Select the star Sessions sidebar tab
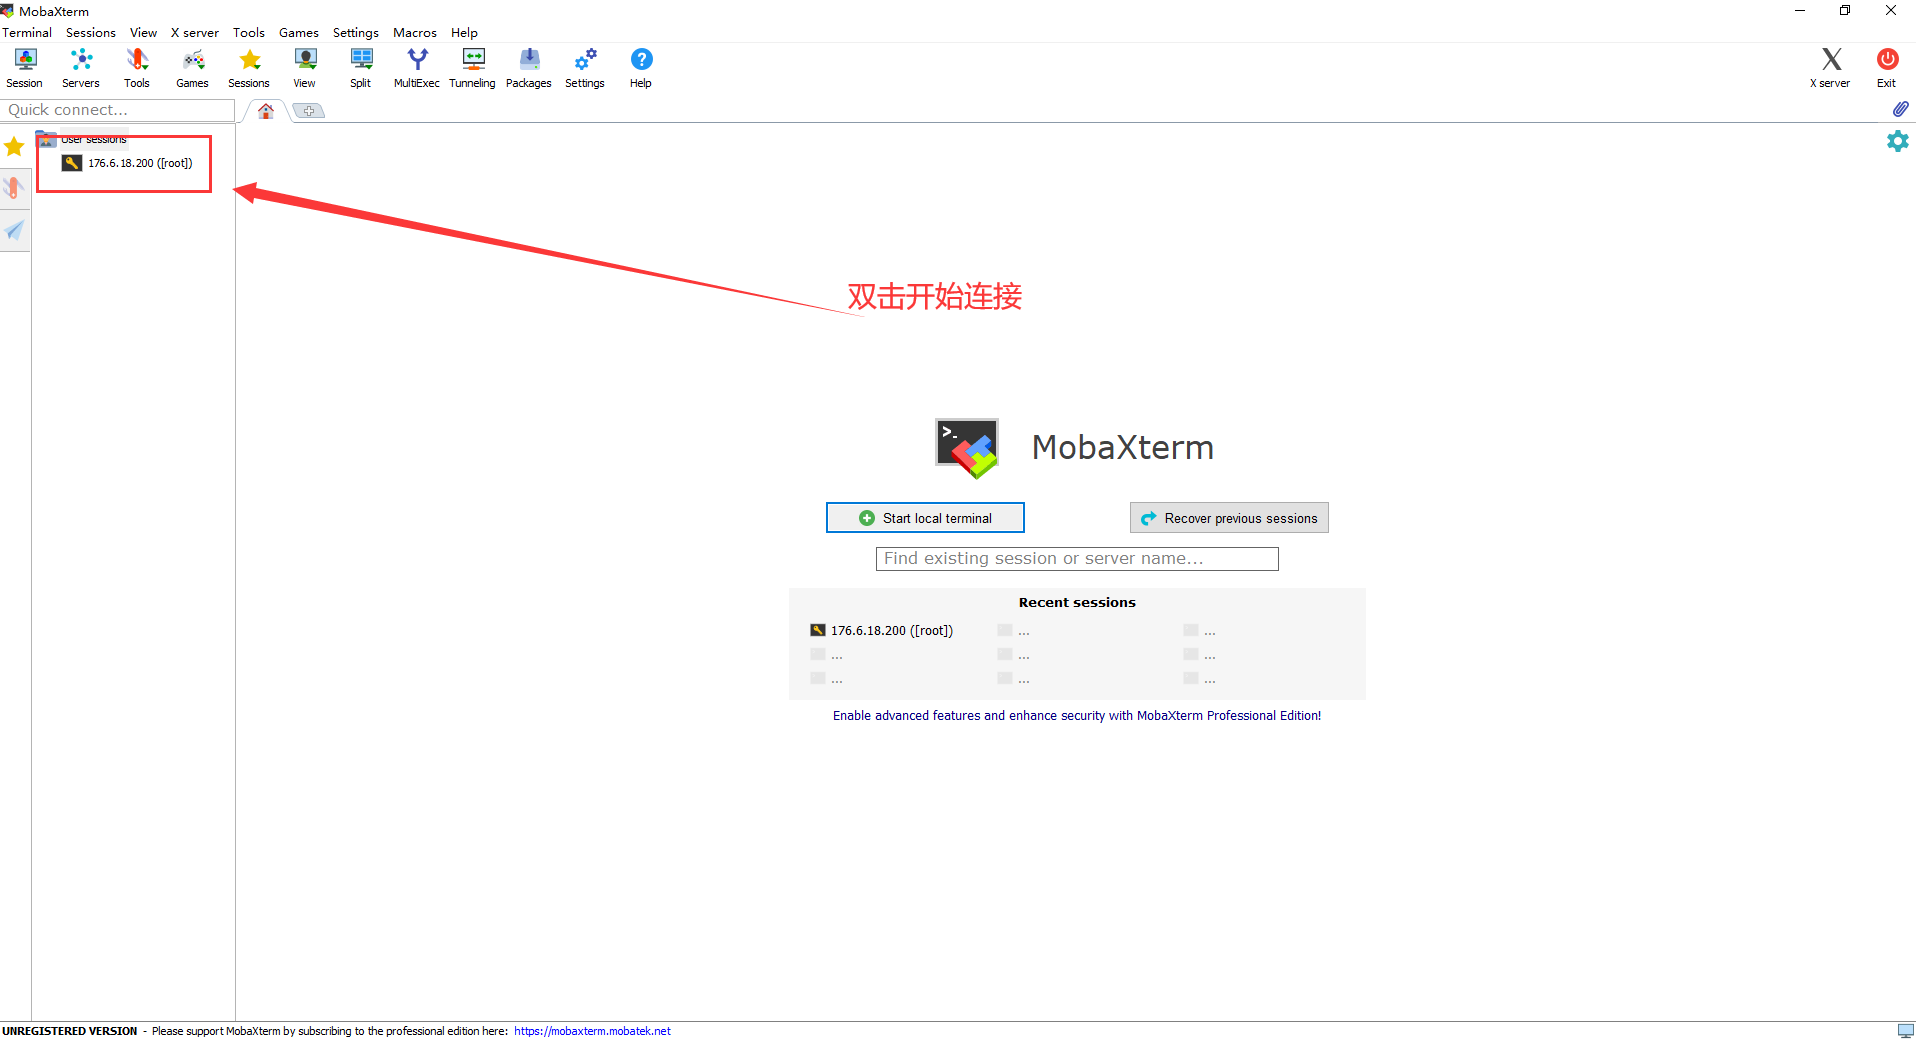Viewport: 1916px width, 1039px height. click(14, 147)
